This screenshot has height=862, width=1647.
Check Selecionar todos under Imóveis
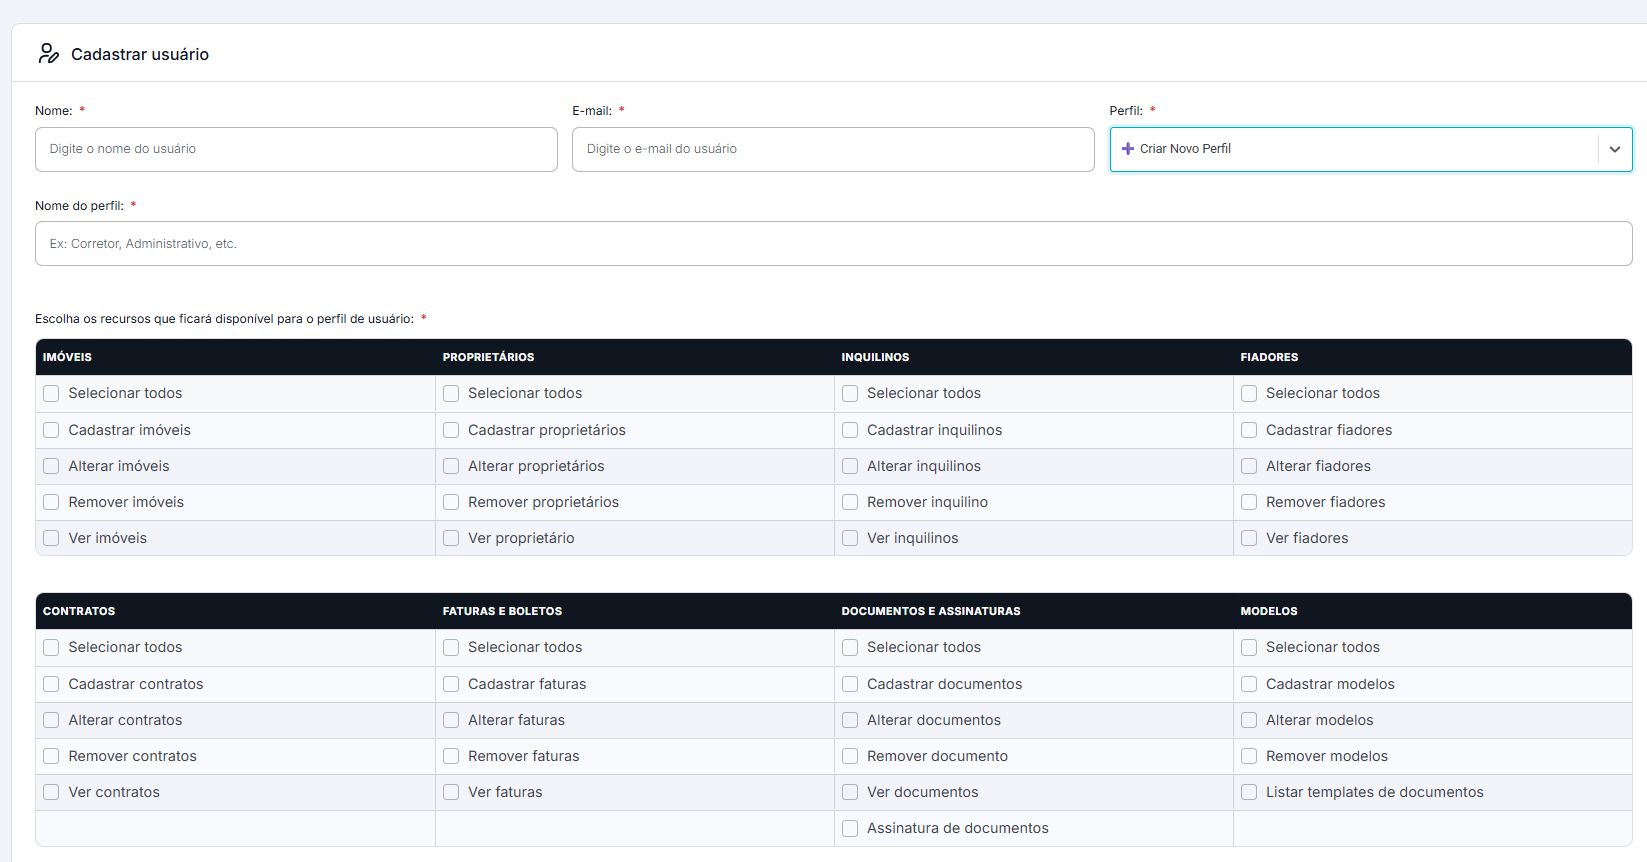pyautogui.click(x=51, y=394)
